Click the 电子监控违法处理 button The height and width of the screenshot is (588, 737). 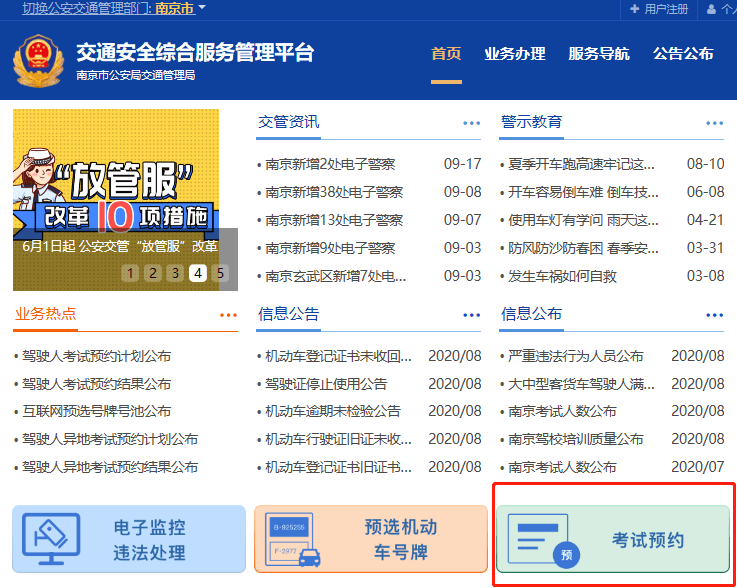(x=129, y=539)
